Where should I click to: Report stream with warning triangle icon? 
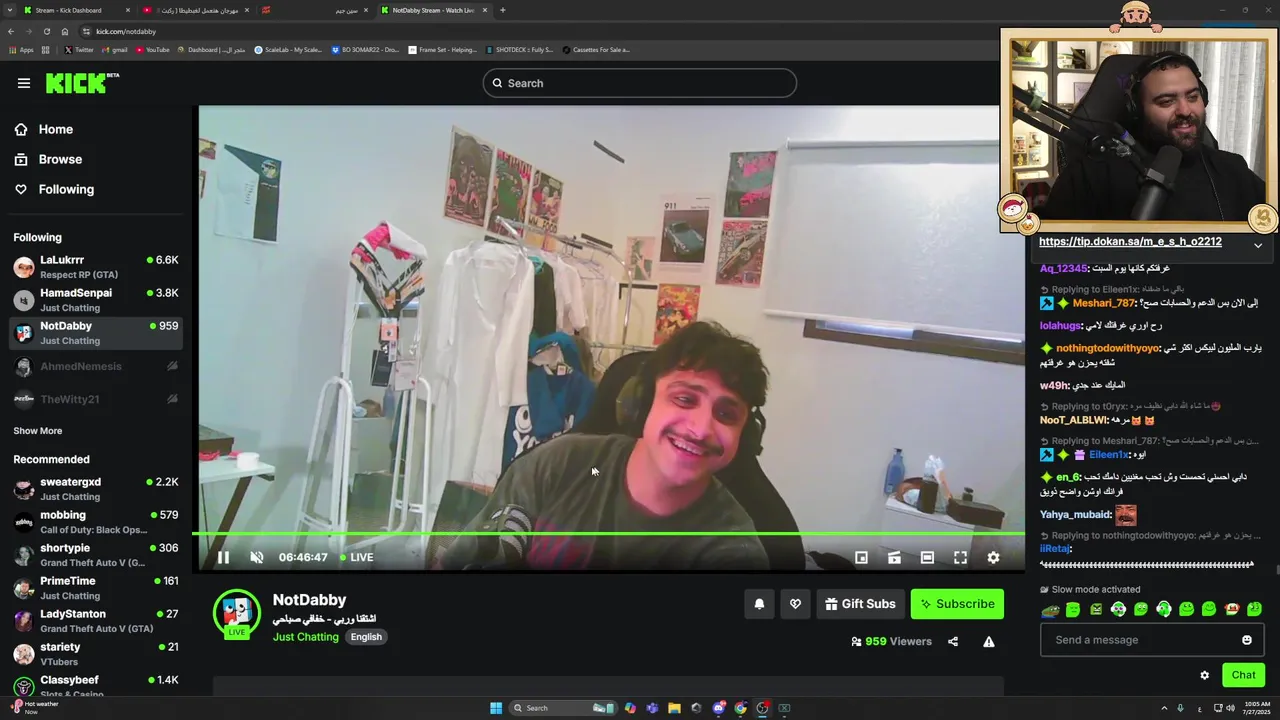[989, 641]
